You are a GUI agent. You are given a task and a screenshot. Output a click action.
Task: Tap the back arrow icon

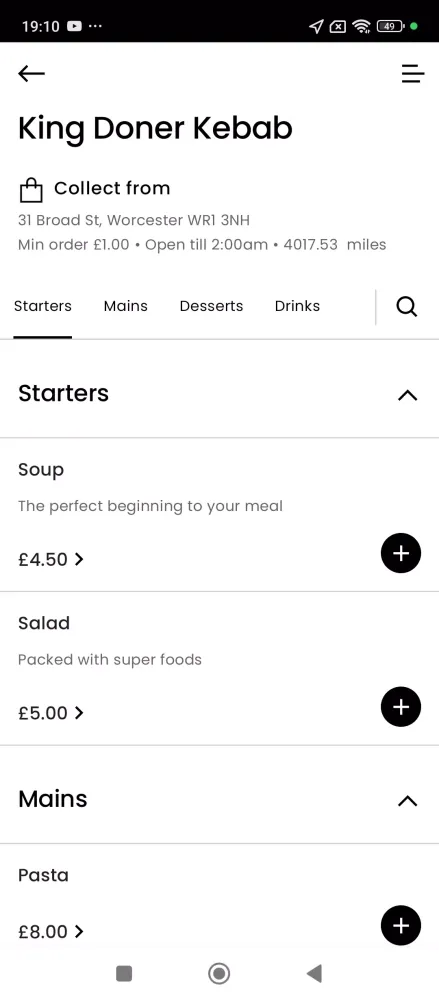[31, 74]
